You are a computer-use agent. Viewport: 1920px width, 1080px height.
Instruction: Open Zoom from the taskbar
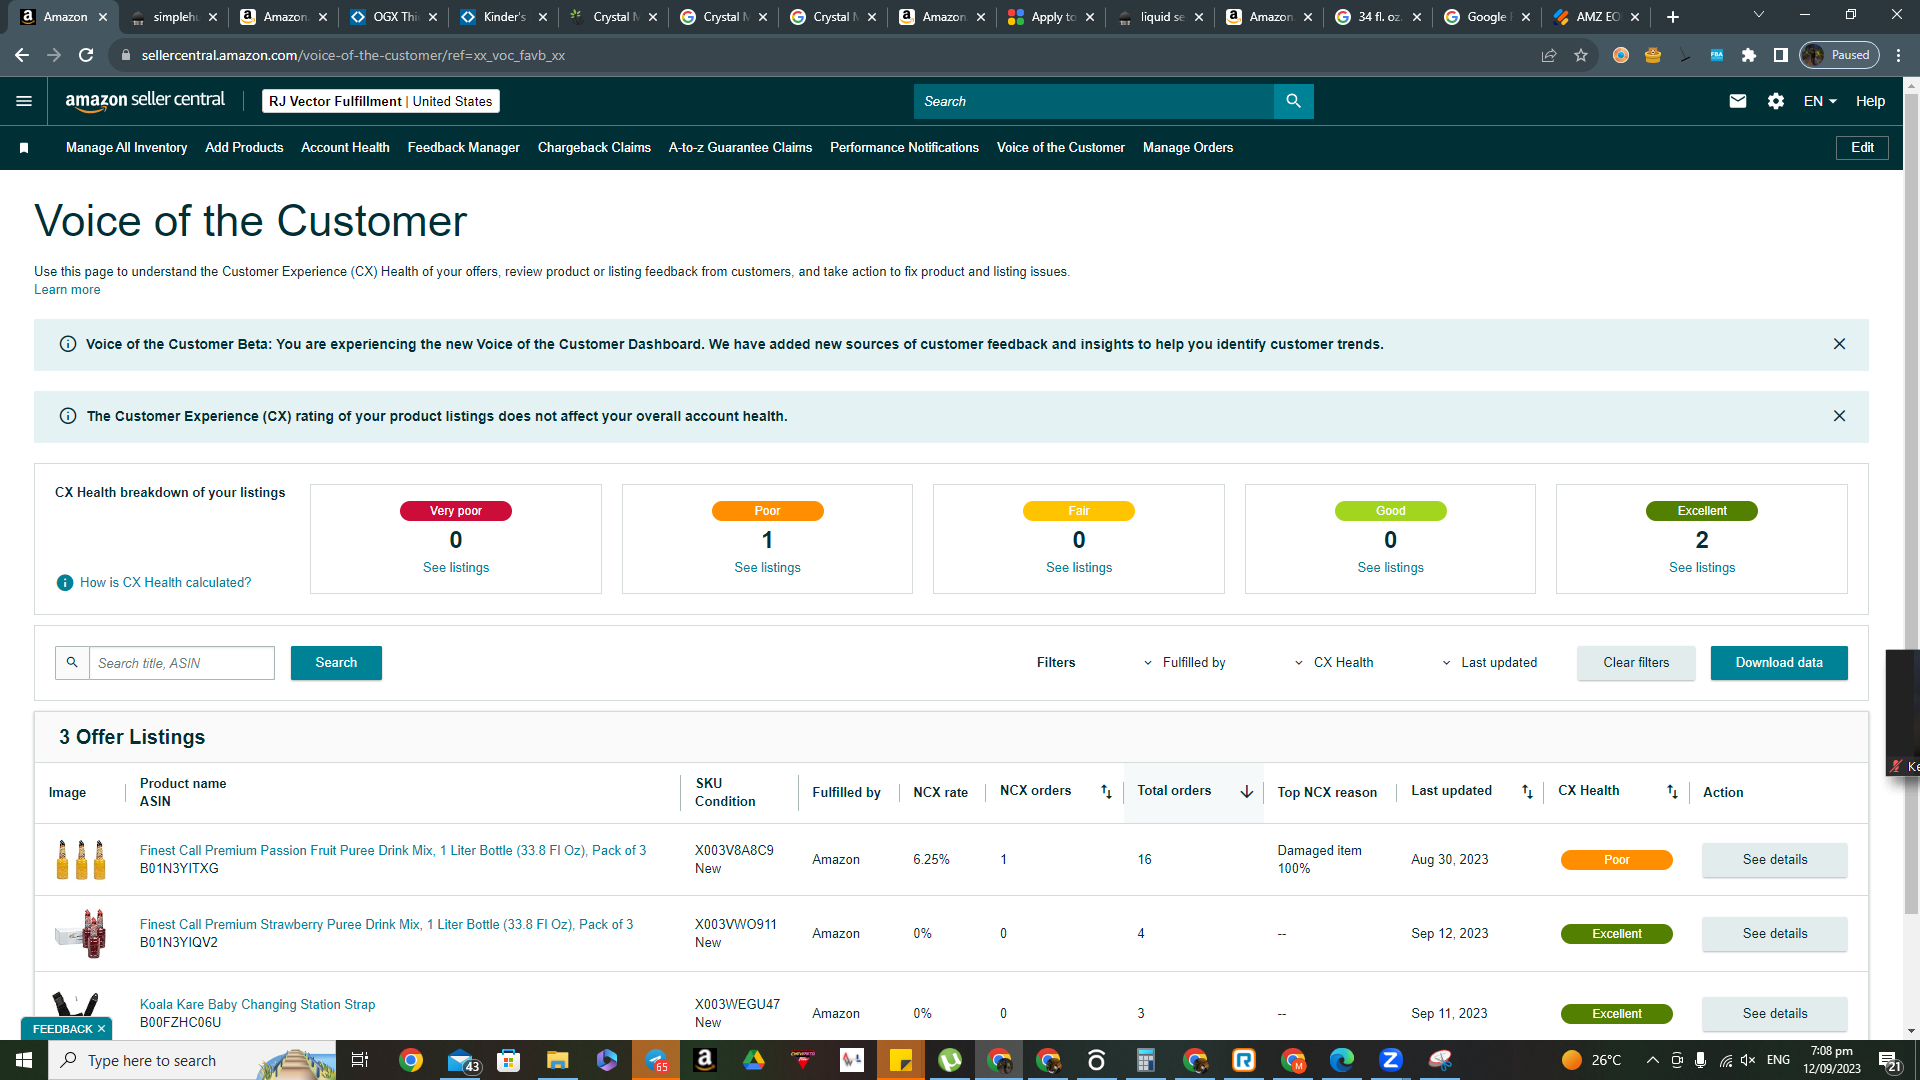(1391, 1060)
